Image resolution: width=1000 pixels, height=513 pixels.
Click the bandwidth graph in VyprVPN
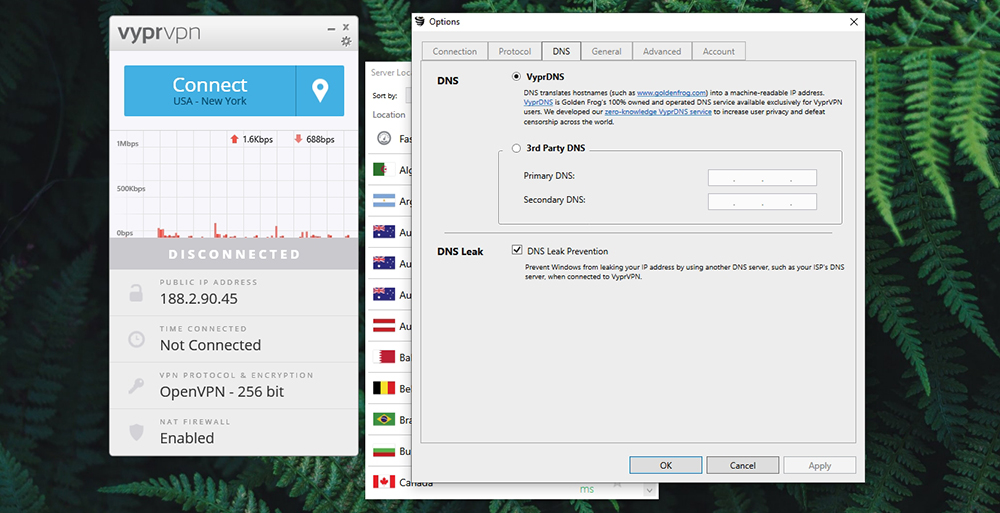(x=233, y=185)
